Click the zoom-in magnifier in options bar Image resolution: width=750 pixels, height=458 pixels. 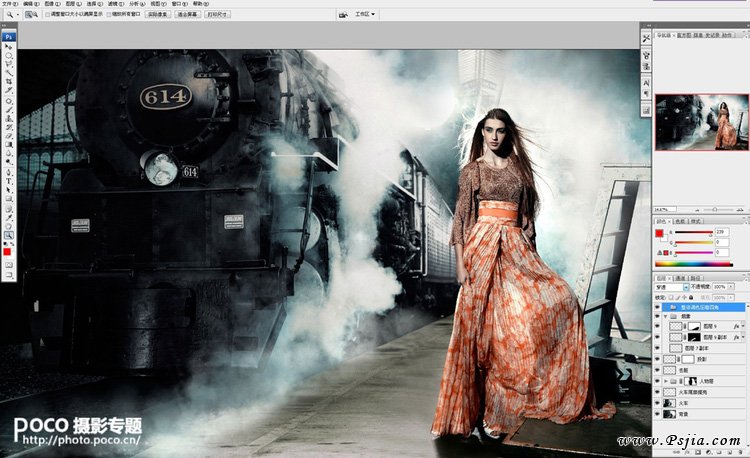26,15
